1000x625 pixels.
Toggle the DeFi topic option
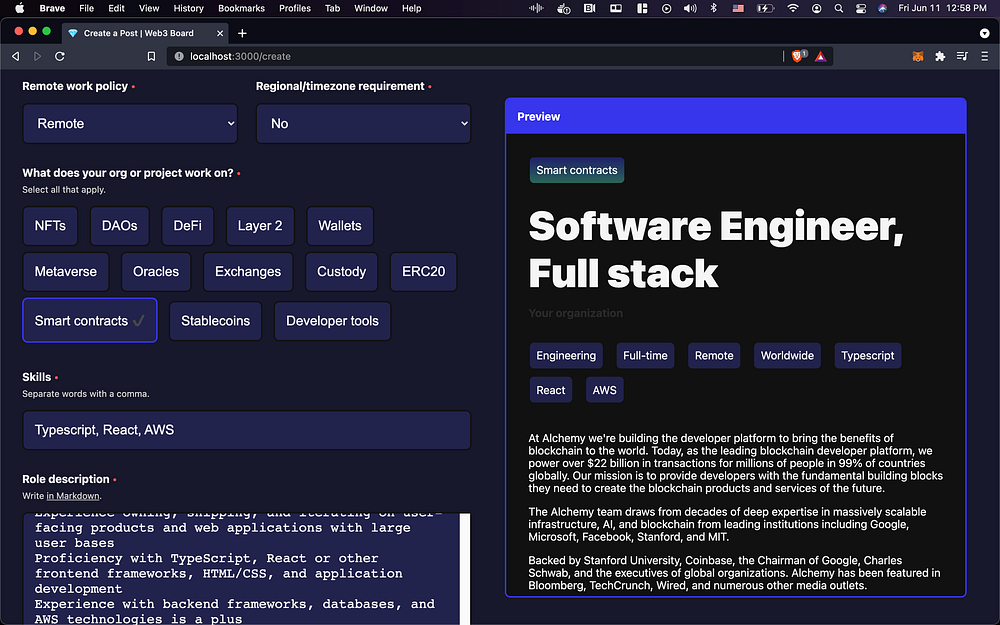pos(187,226)
